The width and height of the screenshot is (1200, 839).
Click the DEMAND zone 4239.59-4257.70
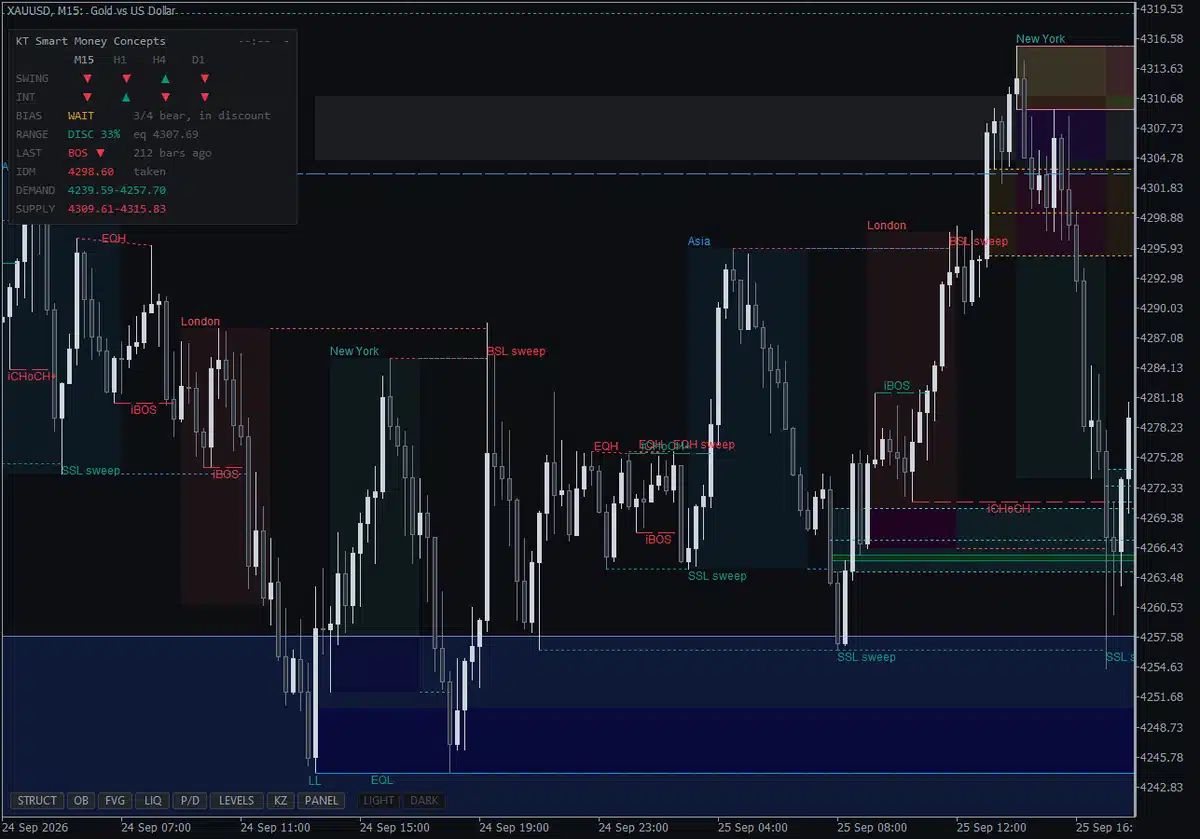(116, 190)
